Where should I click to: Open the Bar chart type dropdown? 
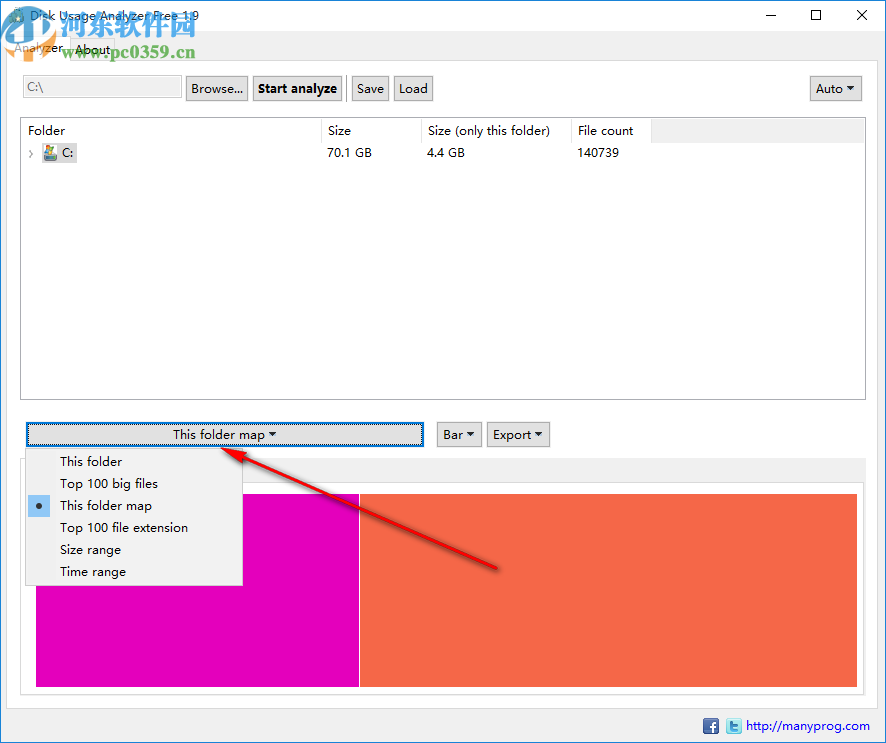[x=459, y=434]
